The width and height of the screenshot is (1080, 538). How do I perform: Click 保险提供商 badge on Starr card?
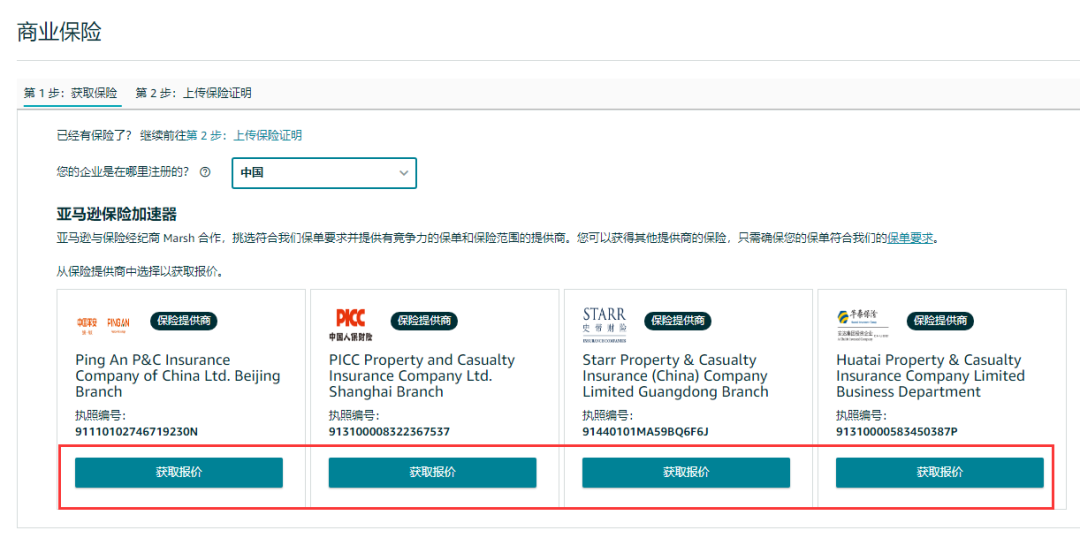[677, 320]
